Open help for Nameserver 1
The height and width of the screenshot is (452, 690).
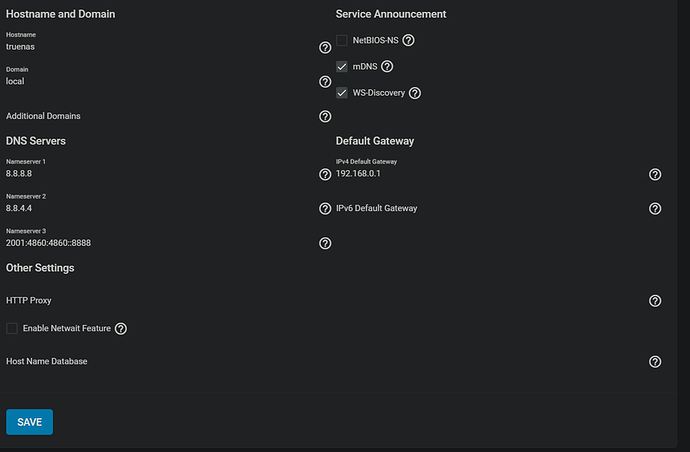pos(325,174)
